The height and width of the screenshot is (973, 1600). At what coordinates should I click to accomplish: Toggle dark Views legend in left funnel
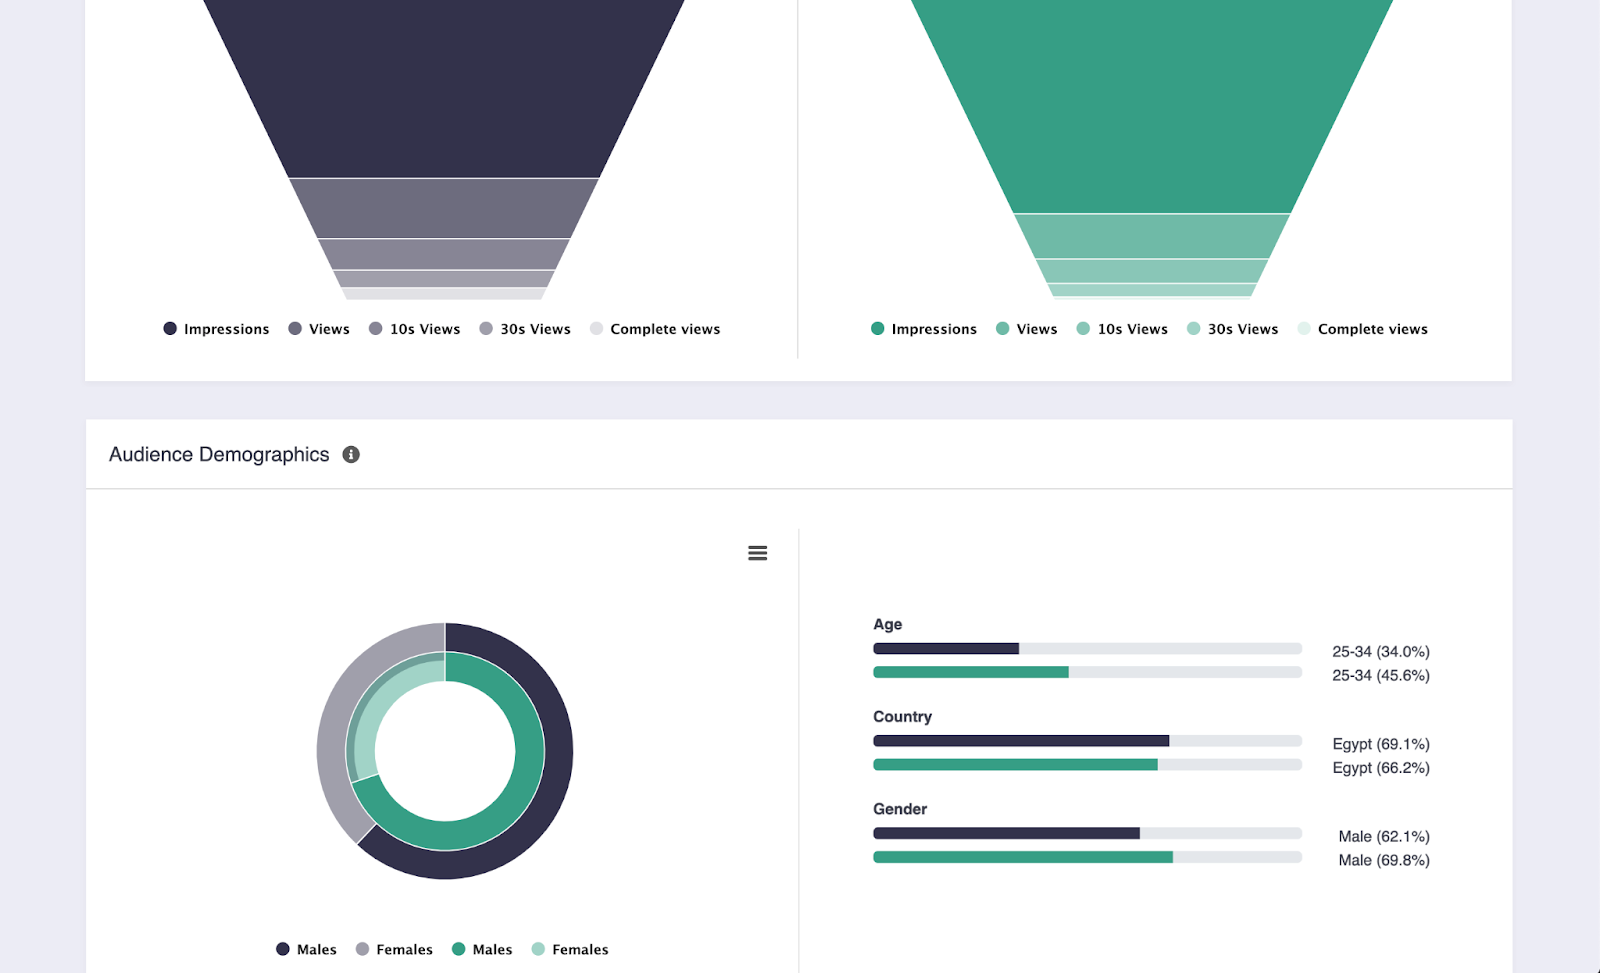tap(319, 329)
